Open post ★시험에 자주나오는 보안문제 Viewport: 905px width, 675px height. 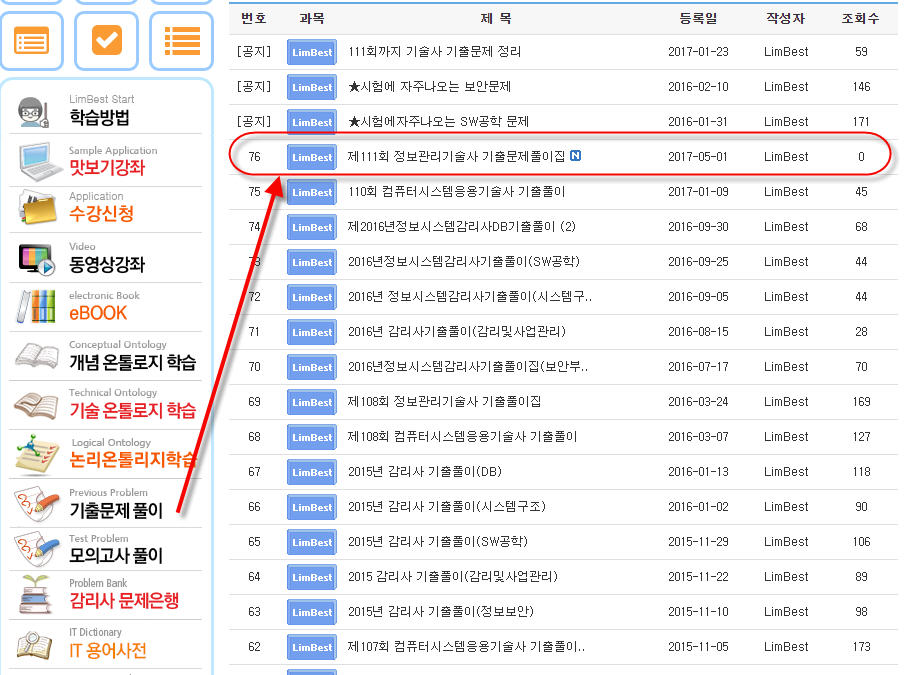[x=429, y=87]
